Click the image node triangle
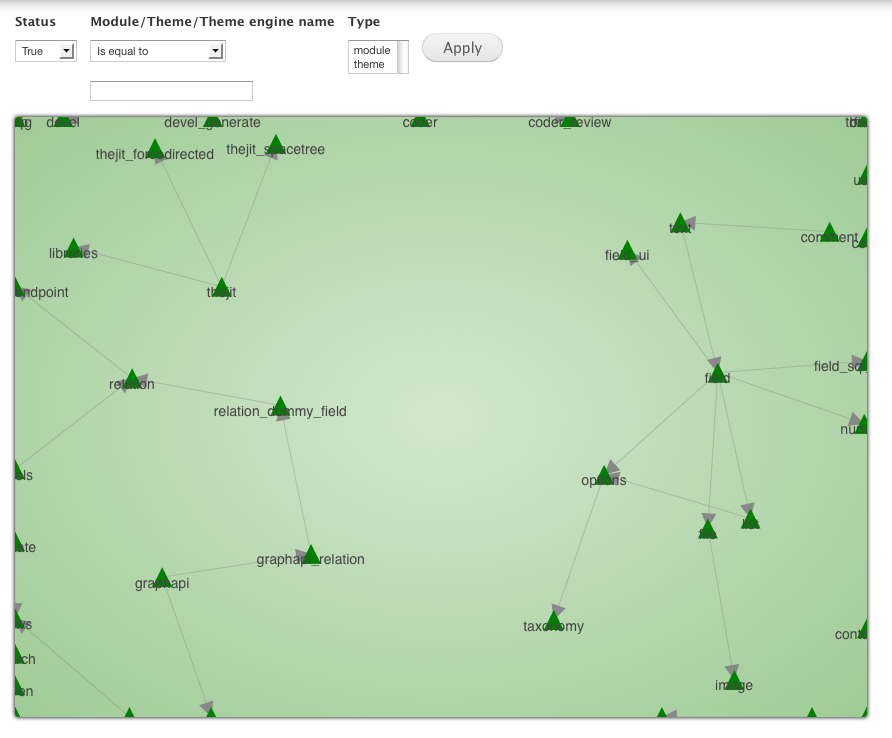The image size is (892, 738). [734, 681]
